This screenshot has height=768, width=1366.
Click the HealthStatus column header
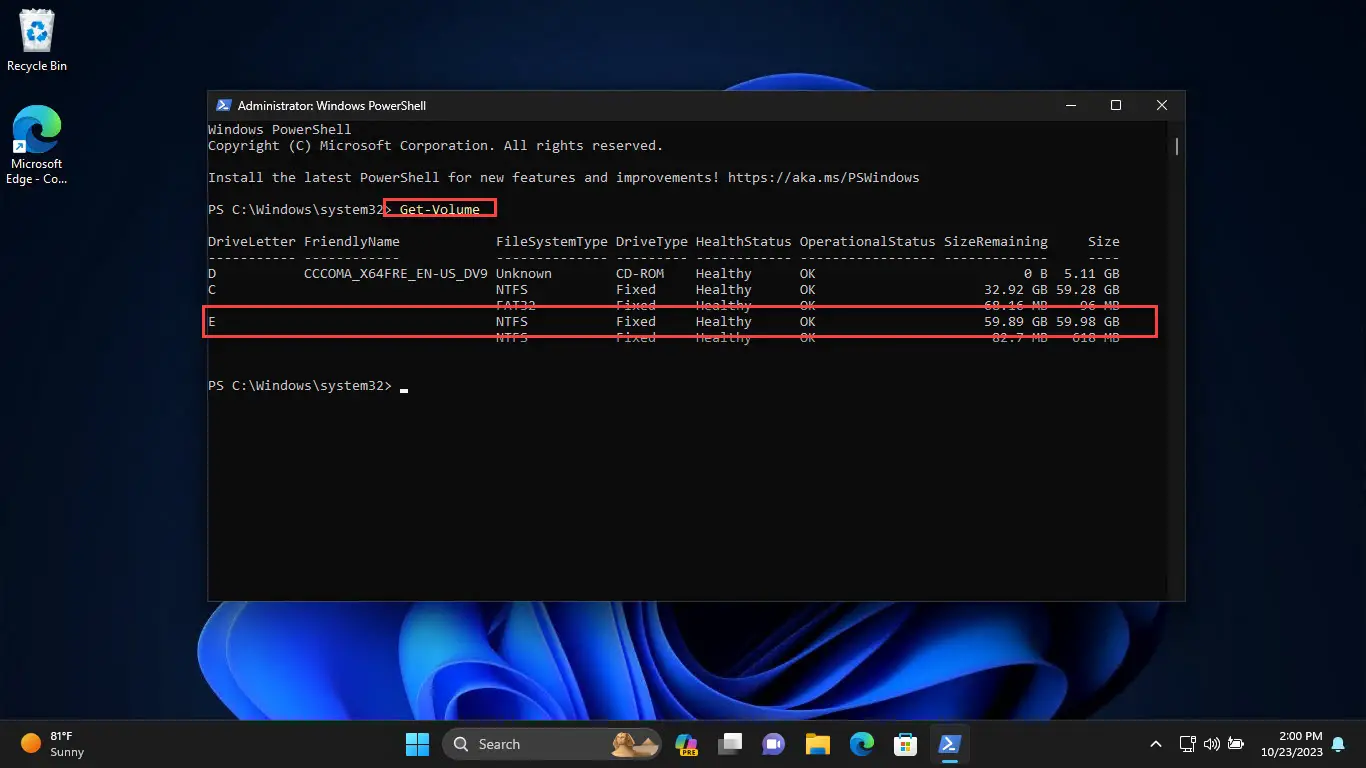(x=744, y=241)
